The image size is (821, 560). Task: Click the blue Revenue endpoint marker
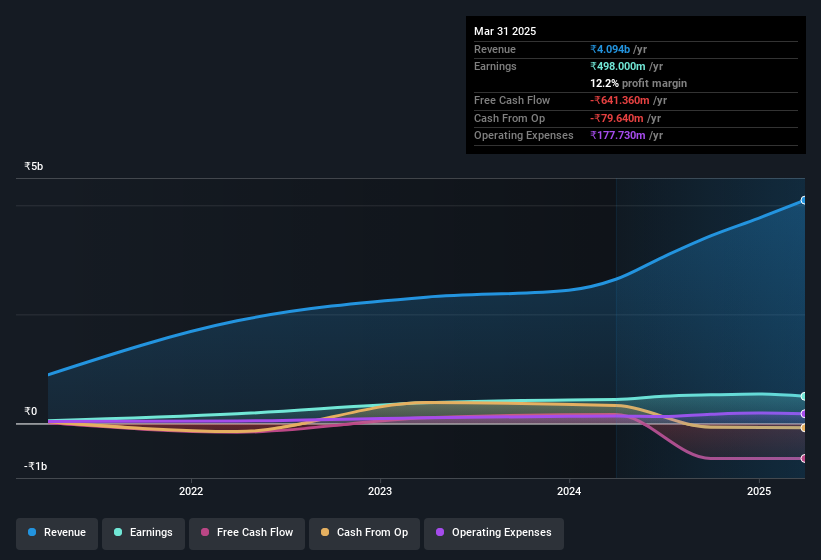pyautogui.click(x=804, y=200)
